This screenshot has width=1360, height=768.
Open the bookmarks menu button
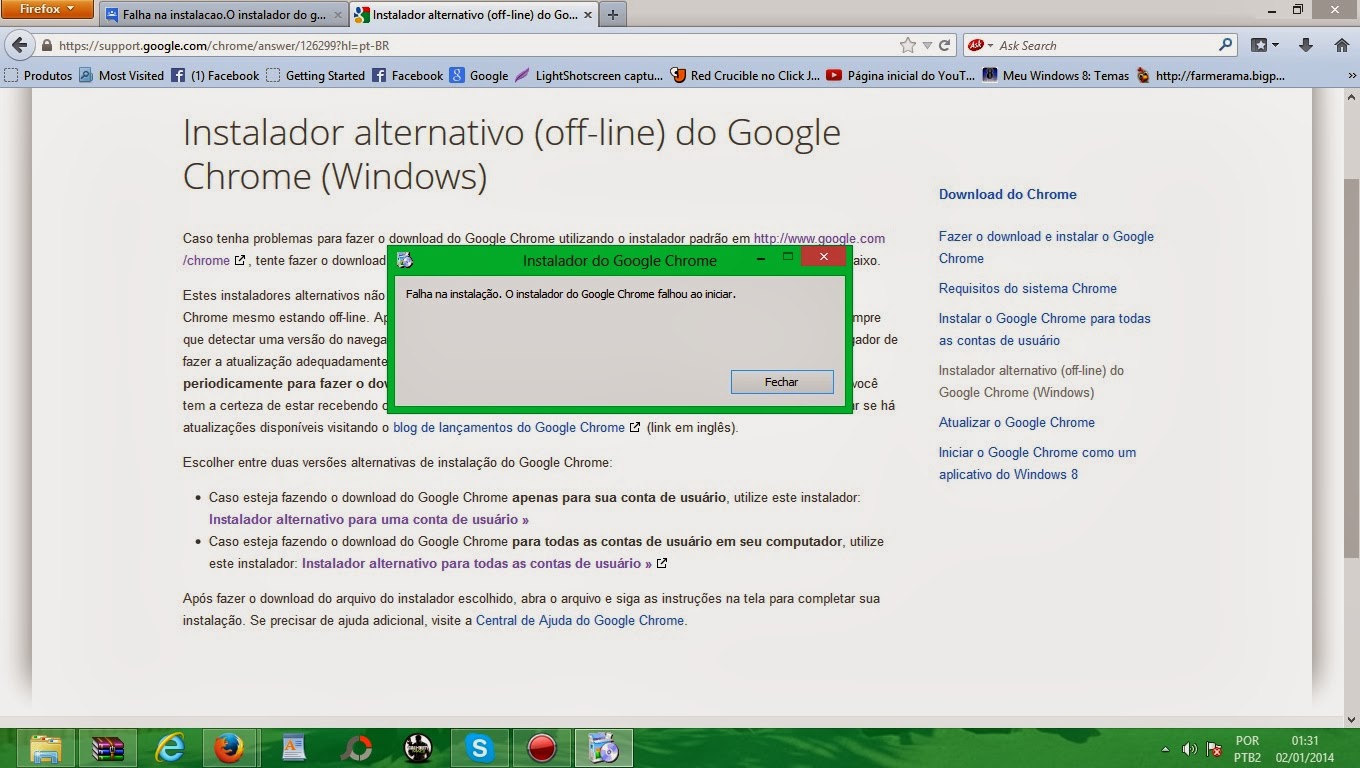(1265, 45)
